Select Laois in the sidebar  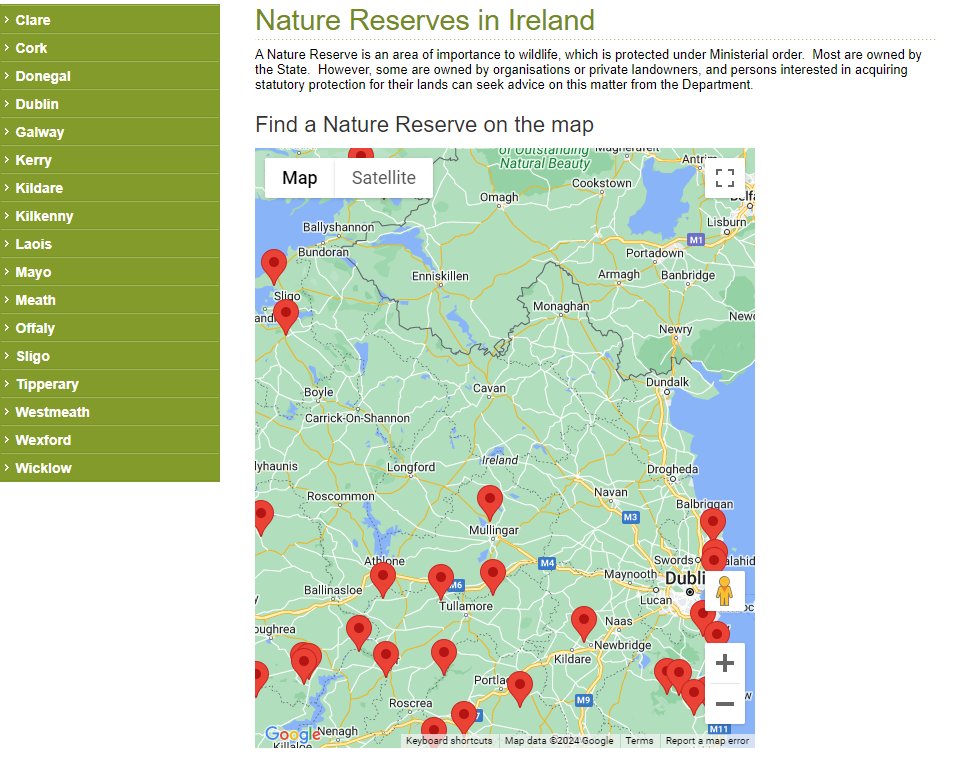click(x=110, y=244)
